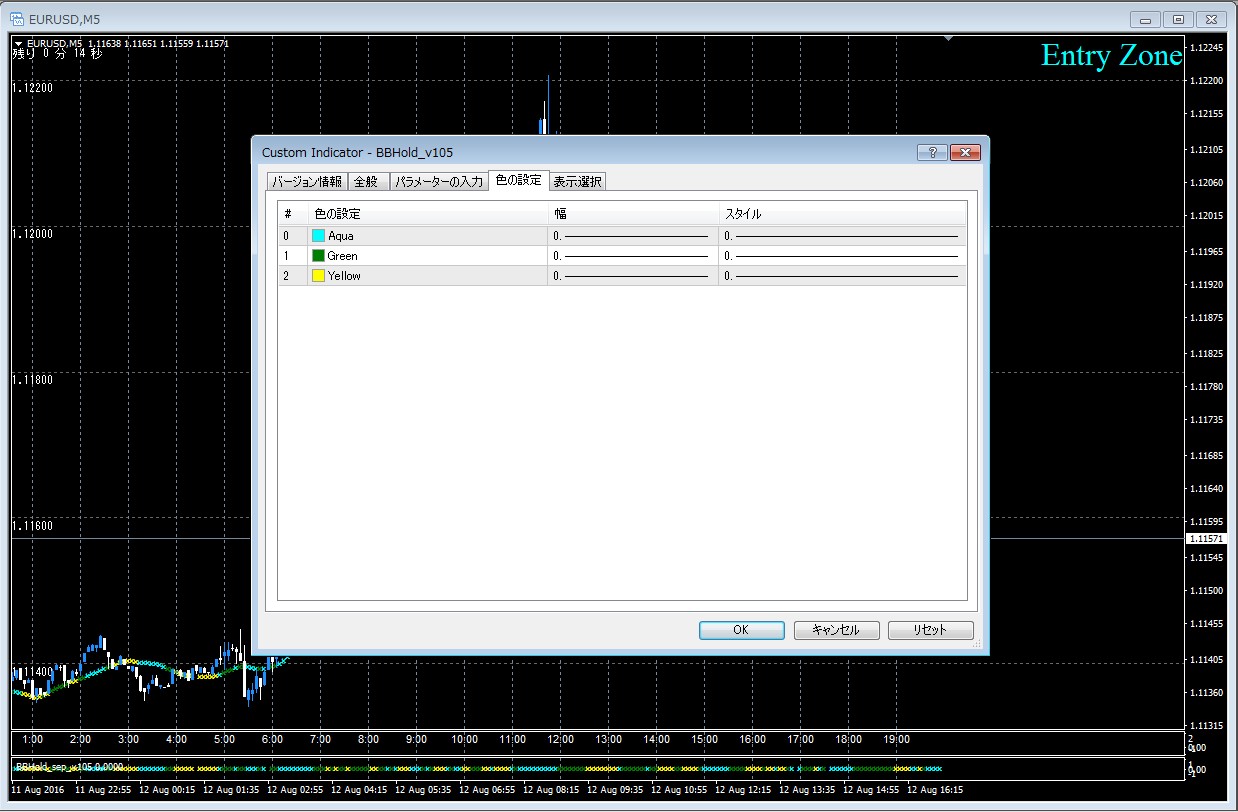The width and height of the screenshot is (1238, 812).
Task: Click the キャンセル button
Action: coord(836,630)
